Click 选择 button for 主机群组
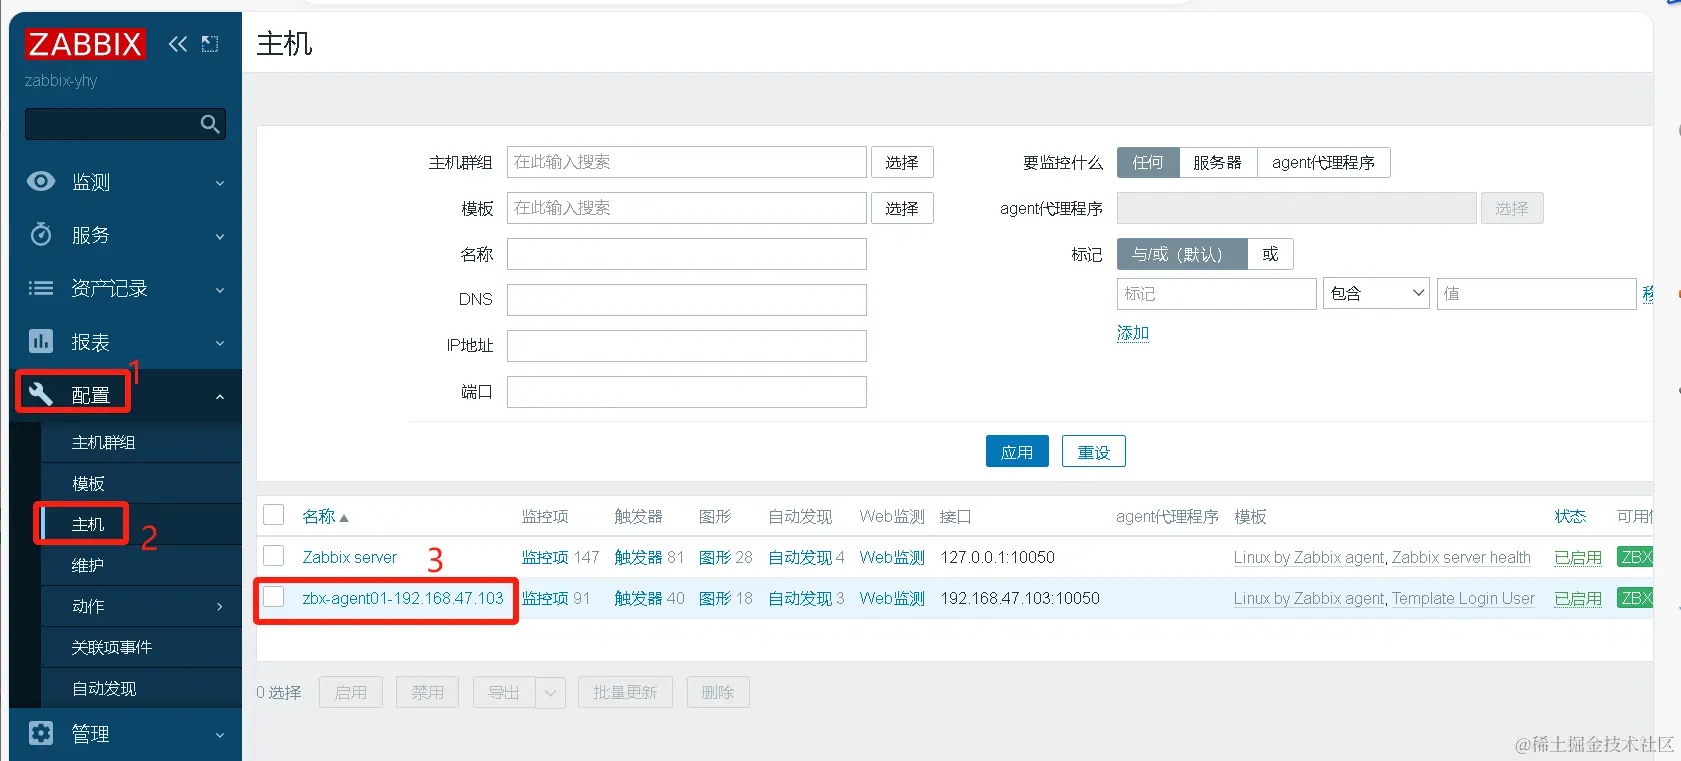The image size is (1681, 761). [x=902, y=162]
